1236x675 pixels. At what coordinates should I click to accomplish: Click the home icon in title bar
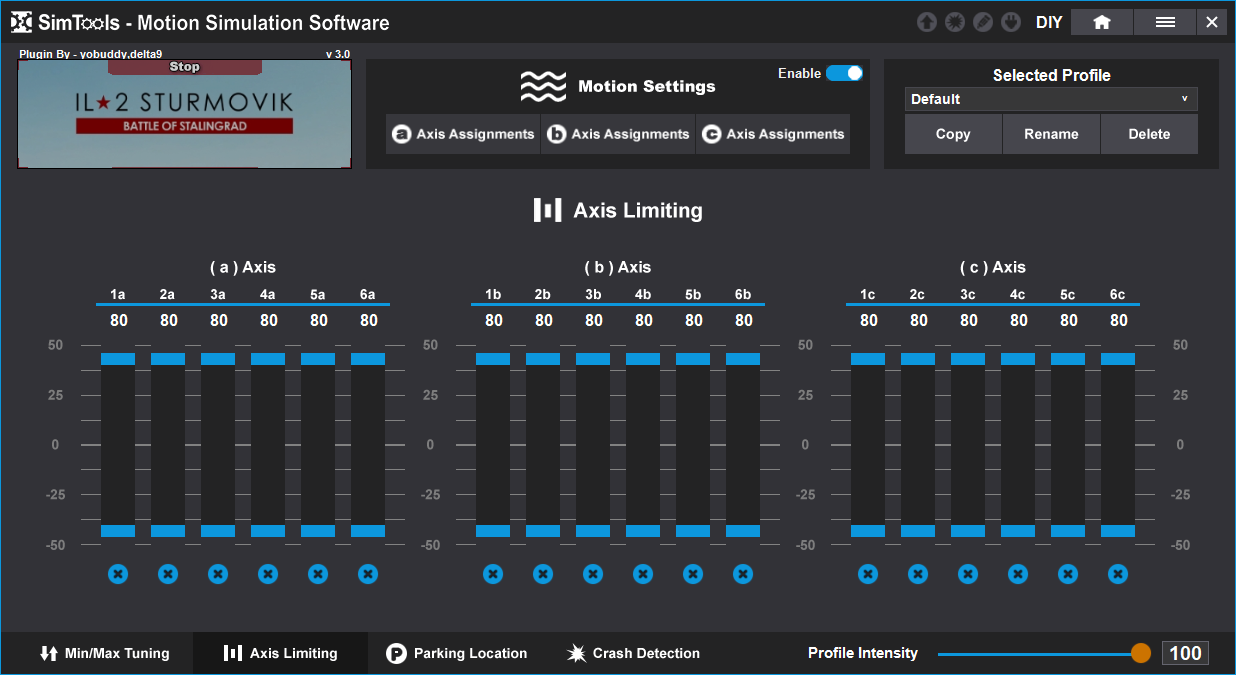click(1102, 22)
